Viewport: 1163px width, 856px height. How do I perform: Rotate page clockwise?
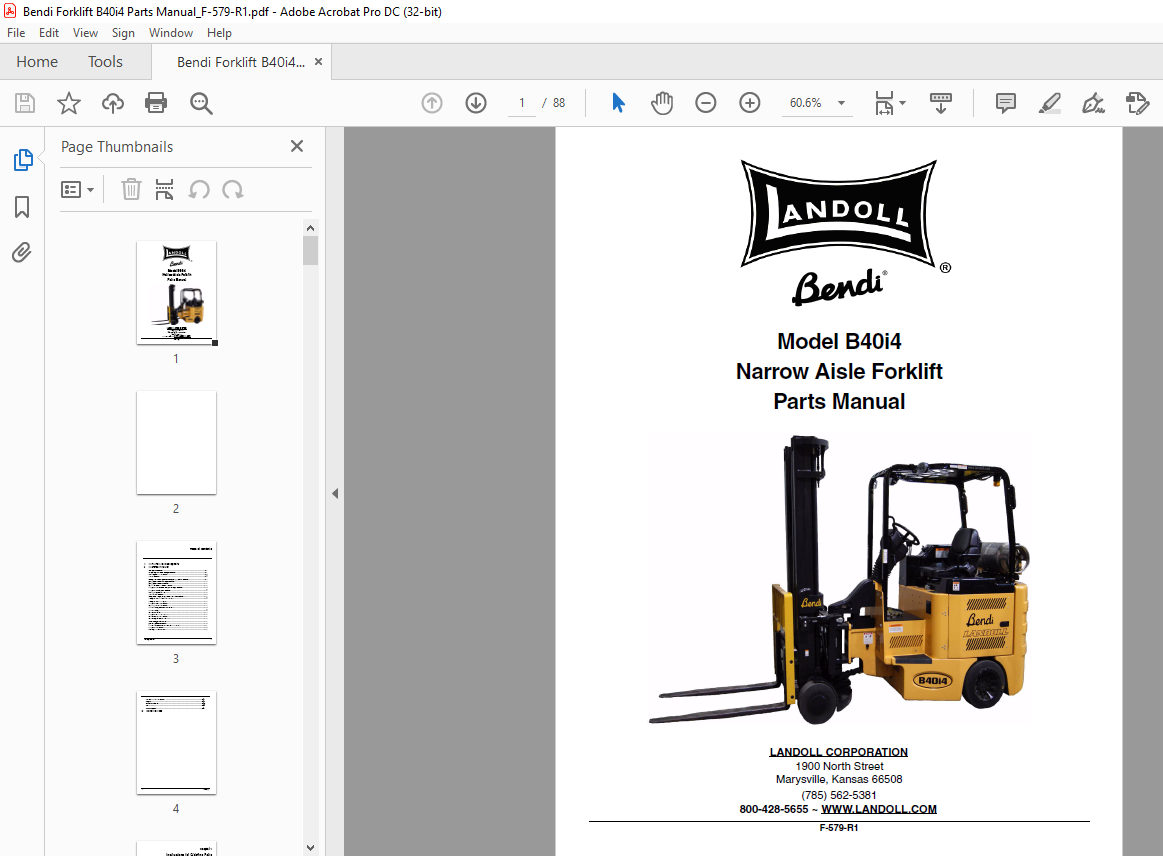coord(233,190)
